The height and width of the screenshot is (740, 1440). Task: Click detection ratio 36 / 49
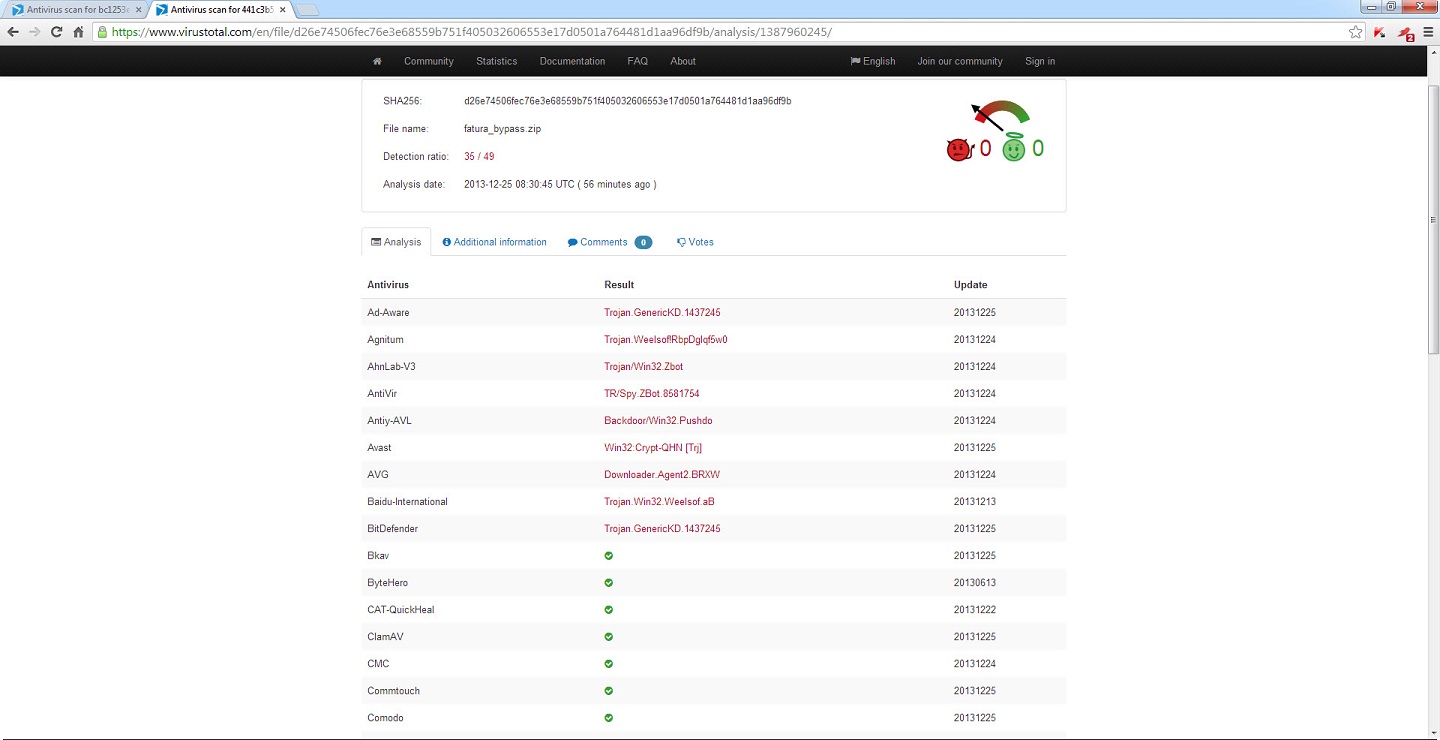click(479, 157)
